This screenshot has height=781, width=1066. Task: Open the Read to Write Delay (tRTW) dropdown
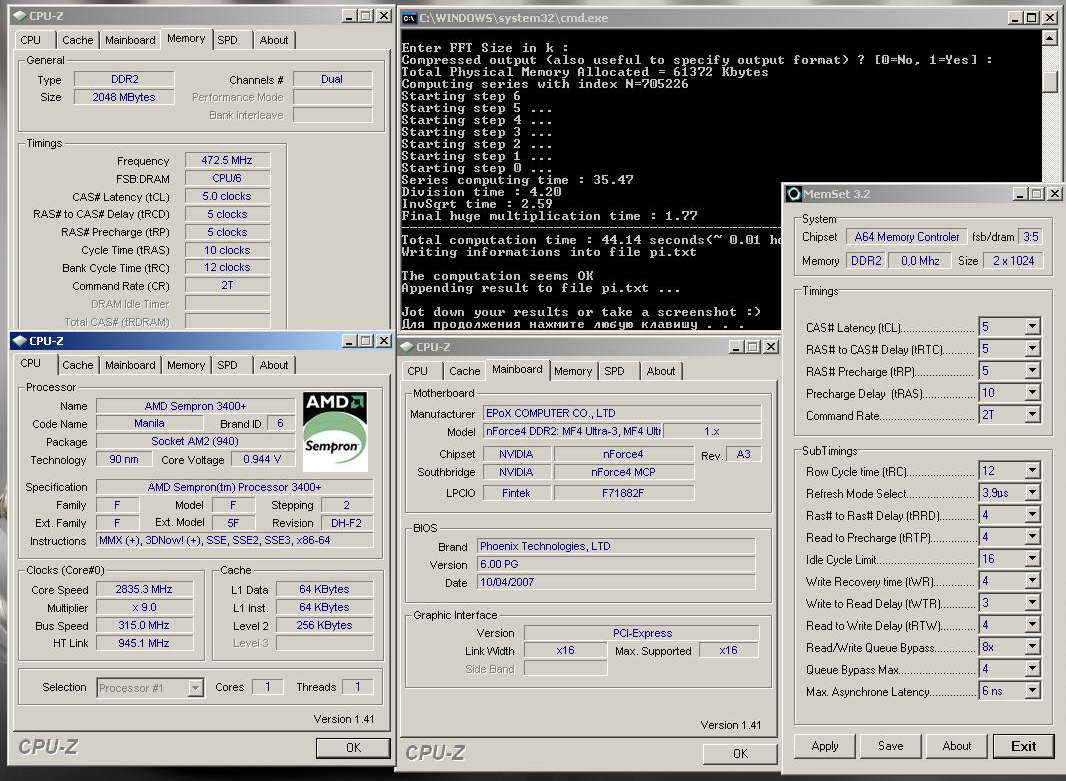click(x=1032, y=625)
